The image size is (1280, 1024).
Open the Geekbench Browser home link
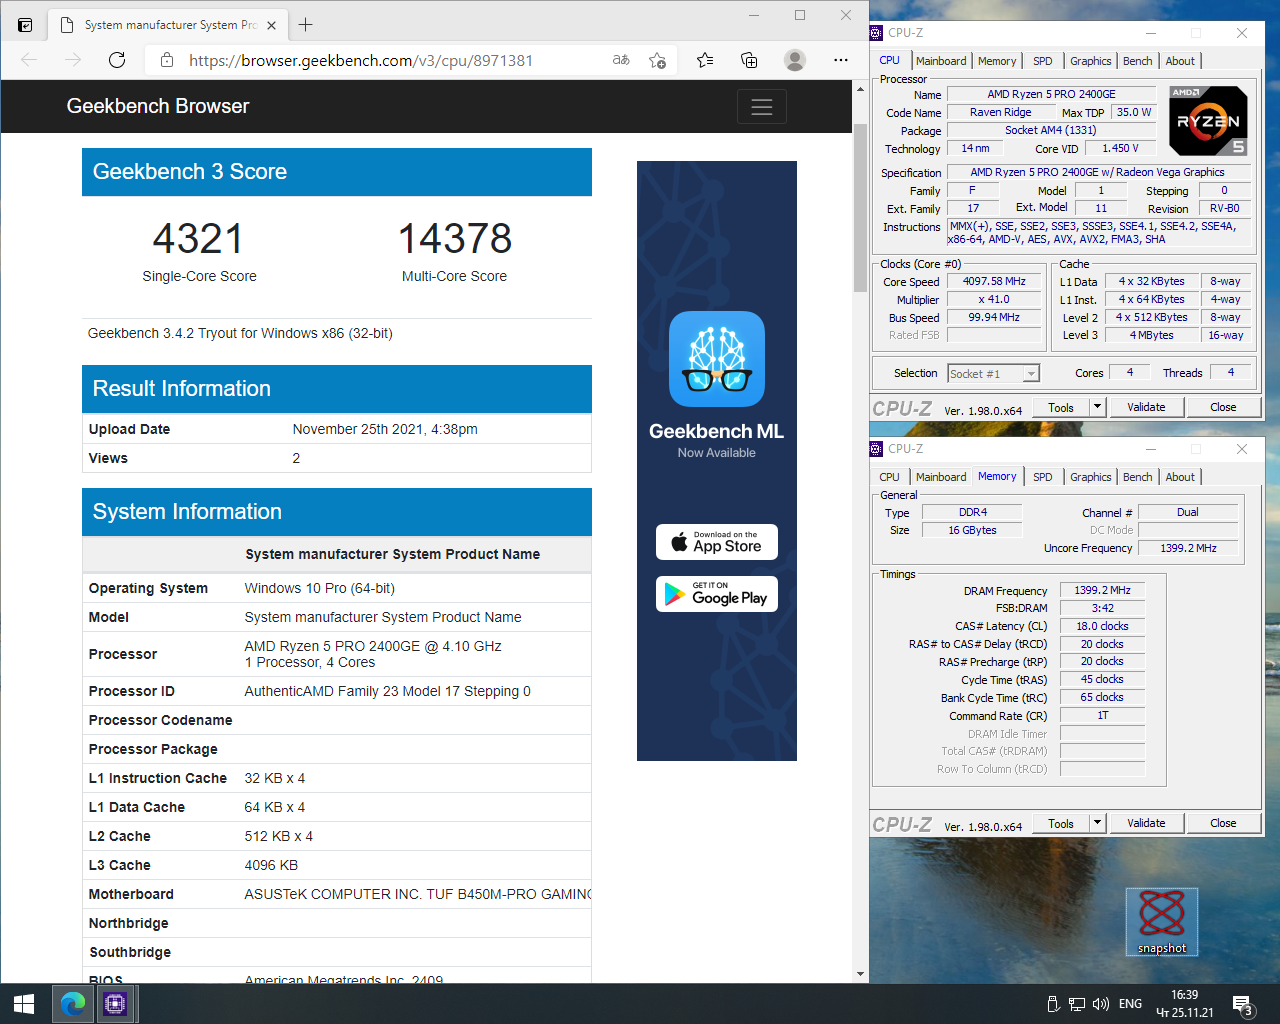(x=158, y=106)
